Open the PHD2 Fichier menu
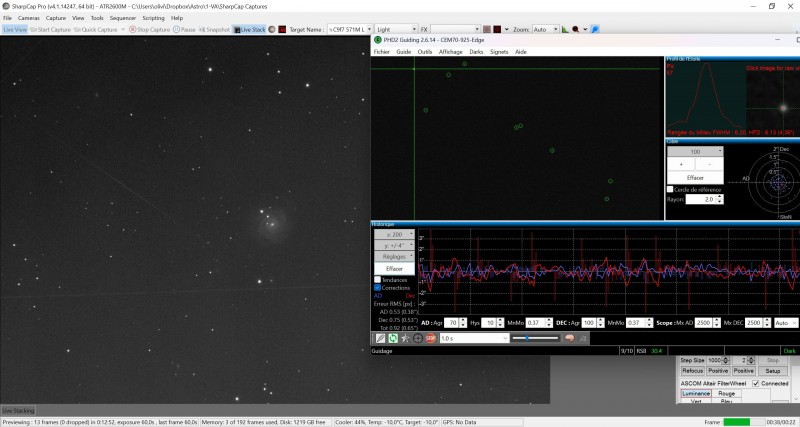Screen dimensions: 800x427 click(x=381, y=52)
